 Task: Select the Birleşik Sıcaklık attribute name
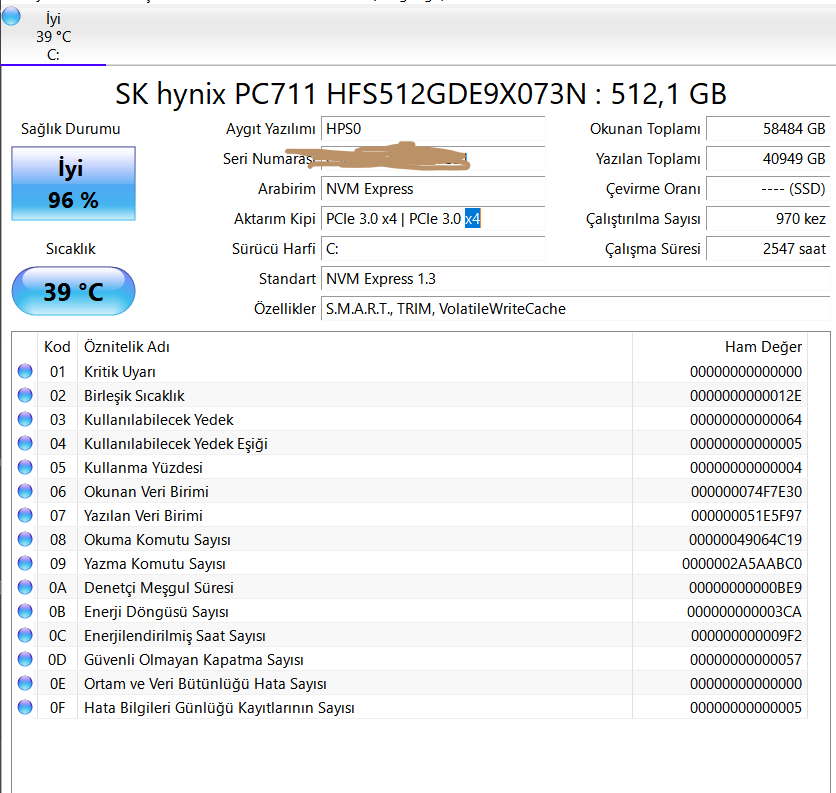134,396
